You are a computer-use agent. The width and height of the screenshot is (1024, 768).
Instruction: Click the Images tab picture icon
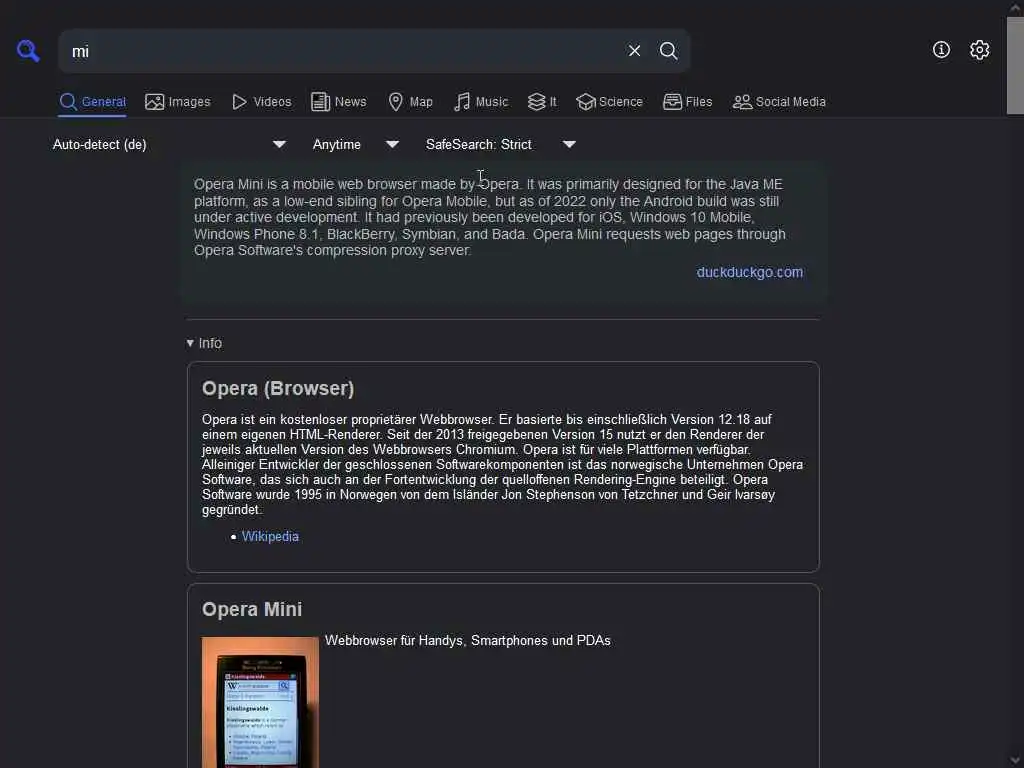pyautogui.click(x=155, y=102)
